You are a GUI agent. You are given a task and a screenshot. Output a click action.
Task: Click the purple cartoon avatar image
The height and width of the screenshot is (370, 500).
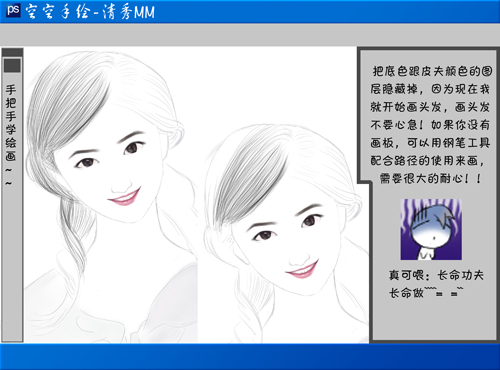431,229
